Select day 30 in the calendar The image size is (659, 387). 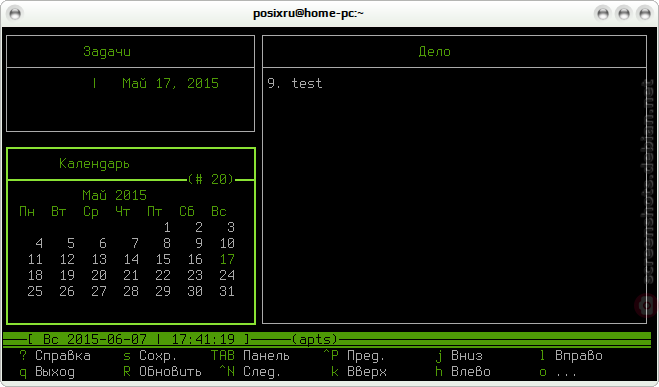pos(195,291)
